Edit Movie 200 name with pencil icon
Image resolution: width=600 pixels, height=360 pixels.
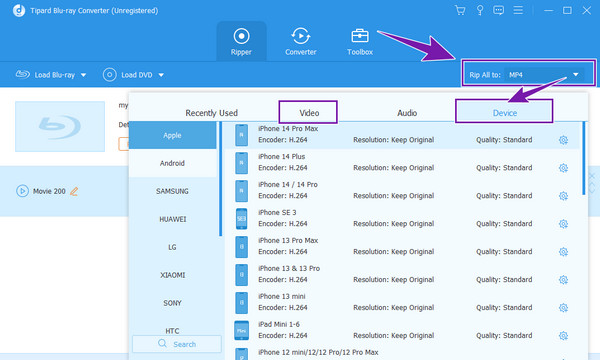point(74,191)
